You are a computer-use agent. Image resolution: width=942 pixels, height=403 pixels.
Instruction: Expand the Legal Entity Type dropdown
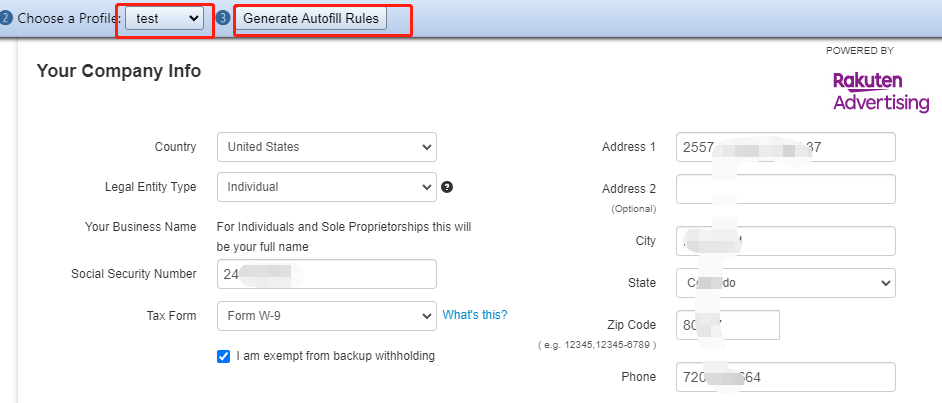[327, 187]
